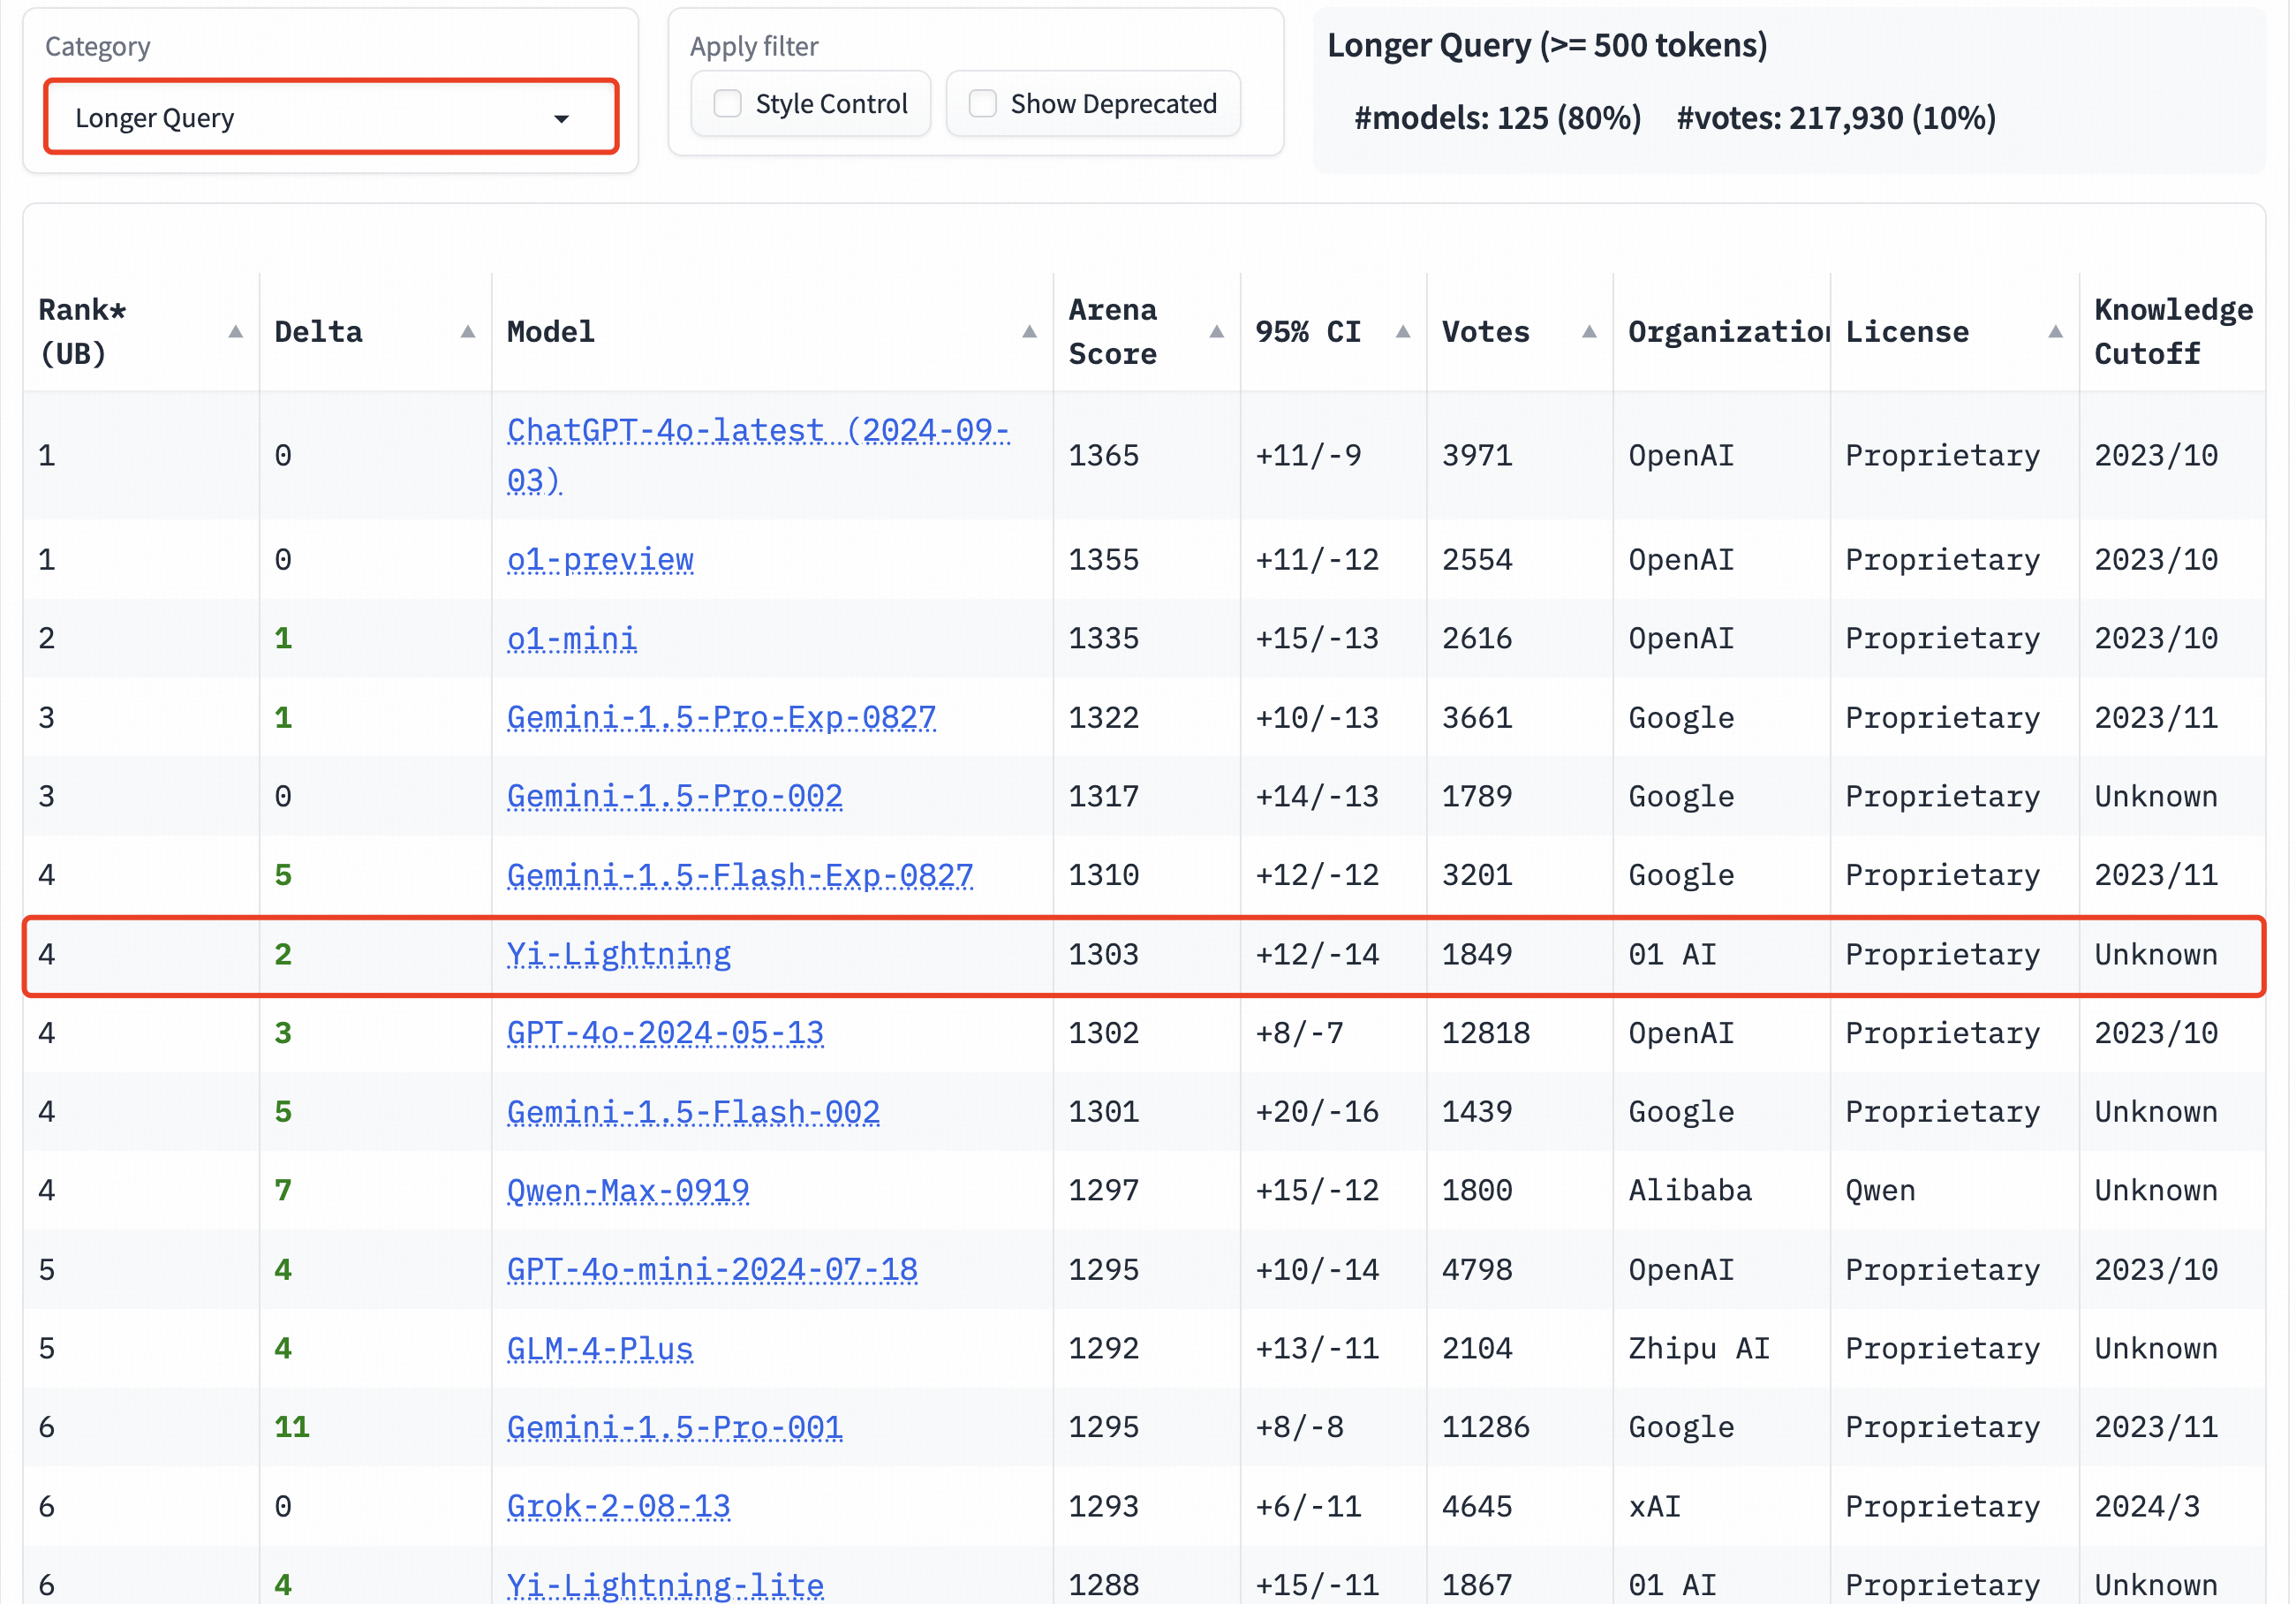
Task: Click the Category dropdown caret arrow
Action: click(561, 119)
